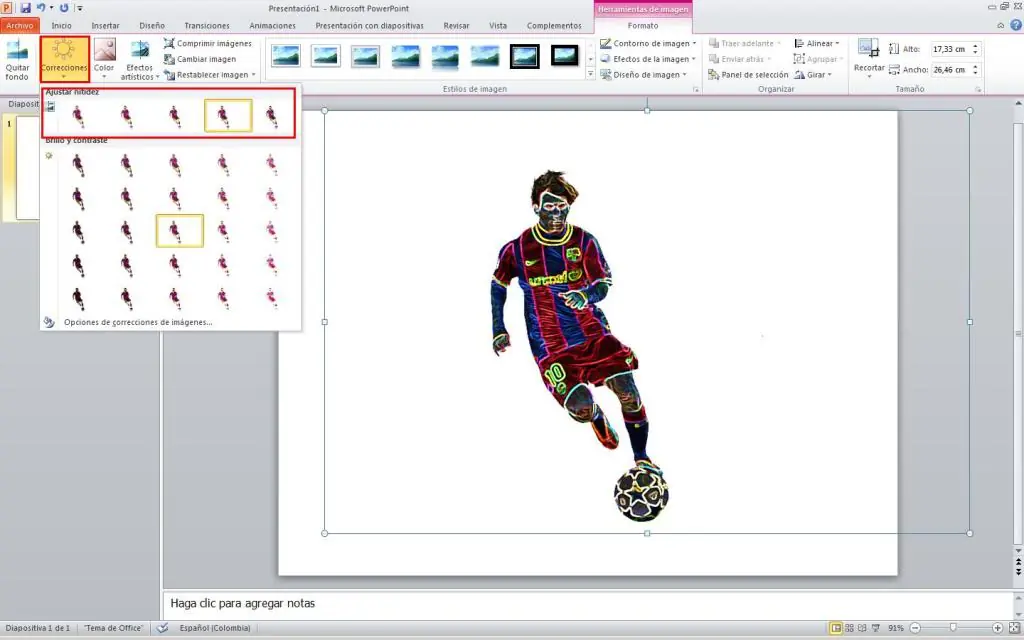Select the last sharpness preset in Ajustar nitidez

[x=272, y=116]
